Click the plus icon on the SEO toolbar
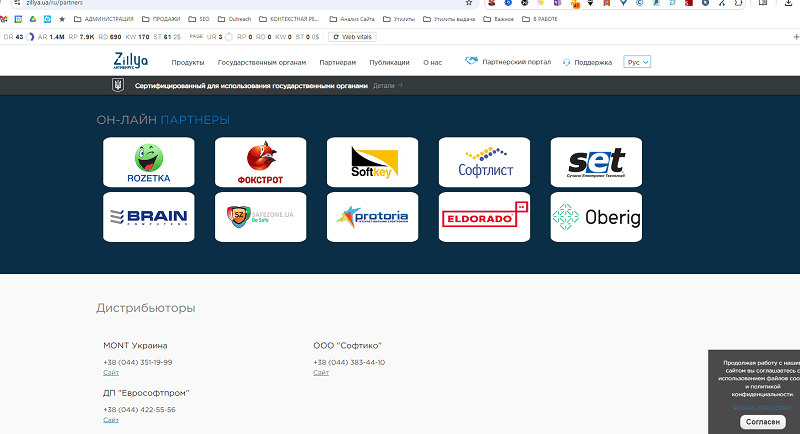Image resolution: width=800 pixels, height=434 pixels. (796, 37)
